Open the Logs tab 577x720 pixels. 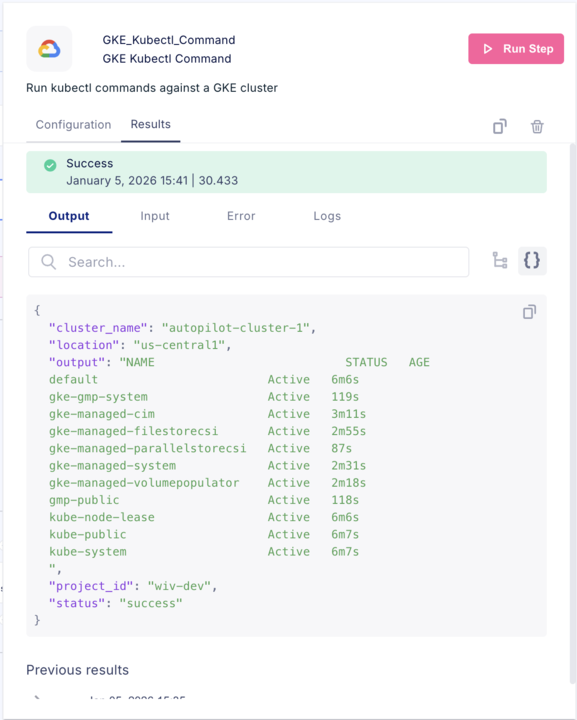pos(327,216)
